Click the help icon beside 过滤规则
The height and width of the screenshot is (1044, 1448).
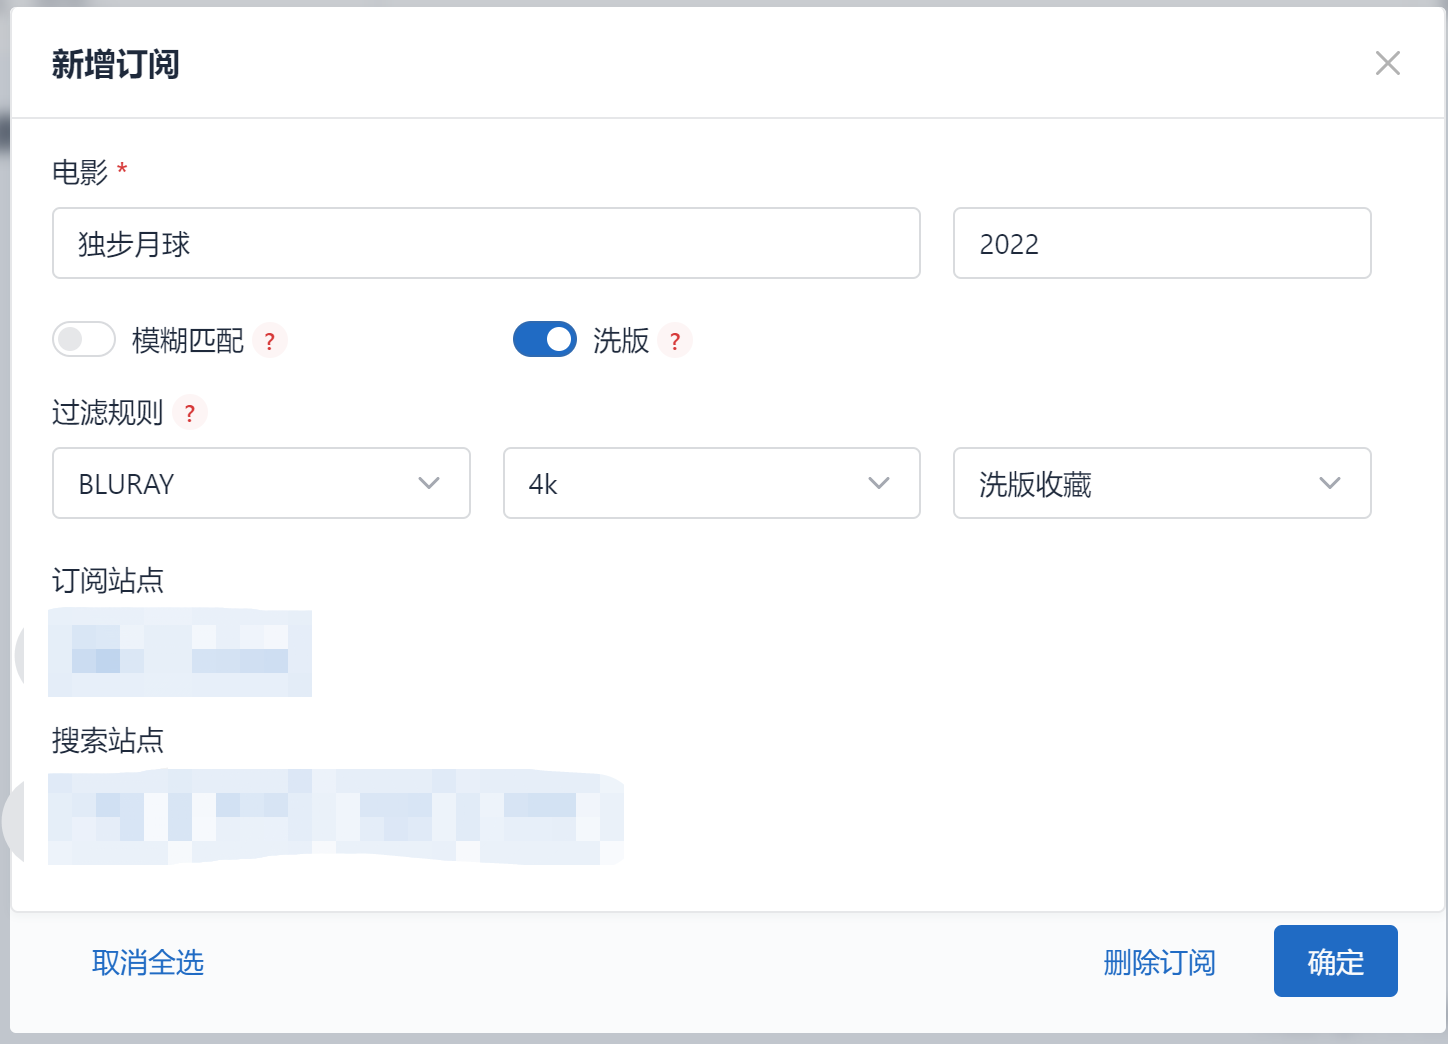pyautogui.click(x=190, y=412)
